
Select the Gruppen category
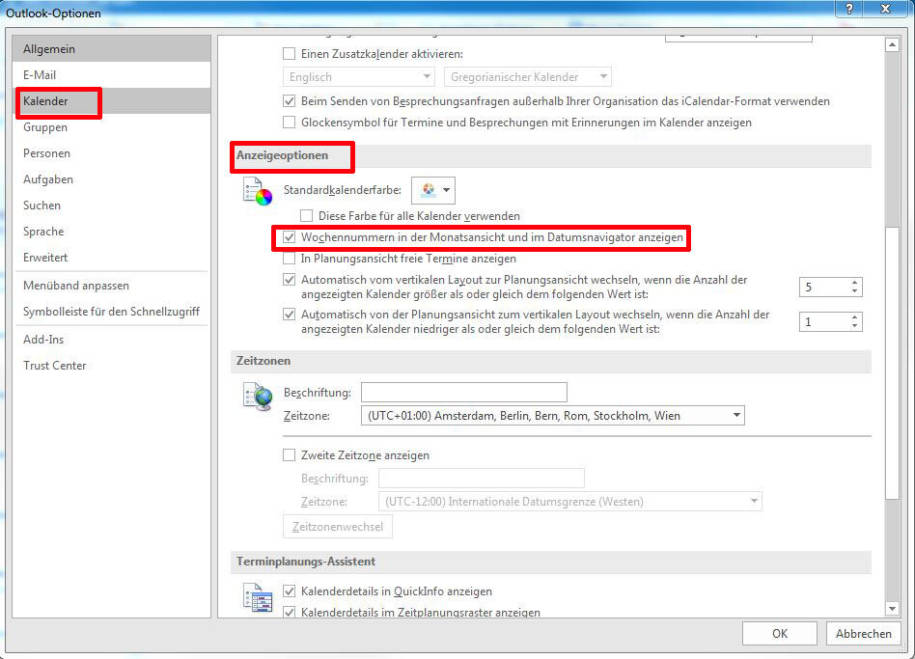tap(111, 127)
